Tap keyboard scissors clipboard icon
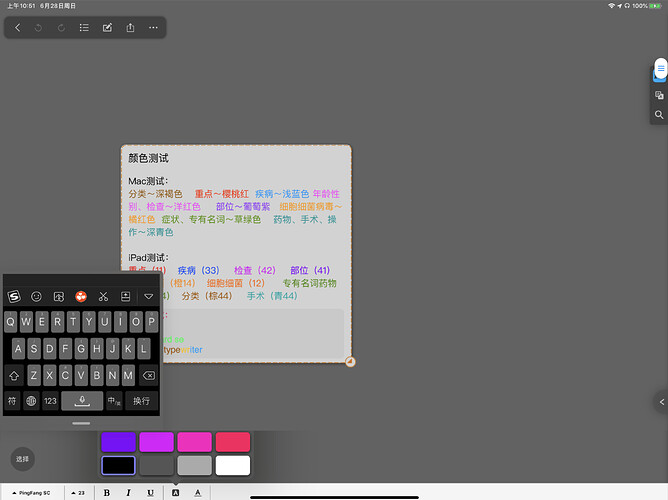 (103, 296)
